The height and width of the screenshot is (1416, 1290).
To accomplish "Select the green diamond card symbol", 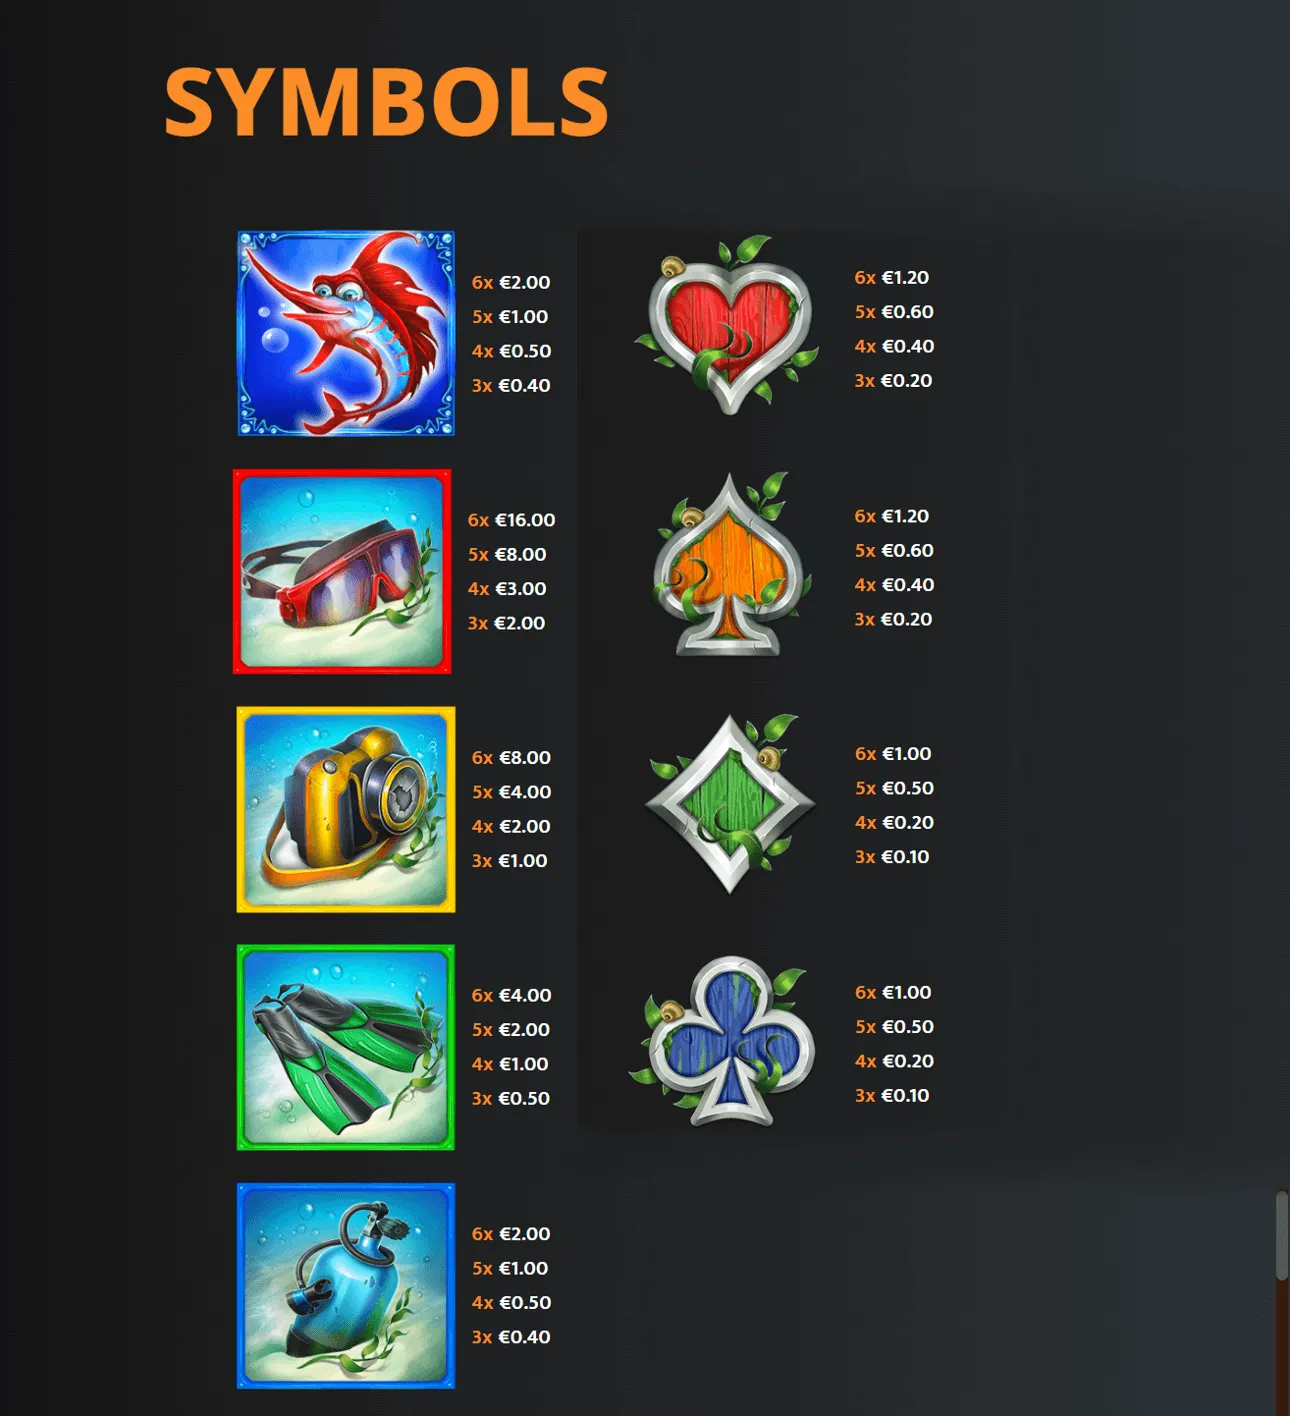I will 730,803.
